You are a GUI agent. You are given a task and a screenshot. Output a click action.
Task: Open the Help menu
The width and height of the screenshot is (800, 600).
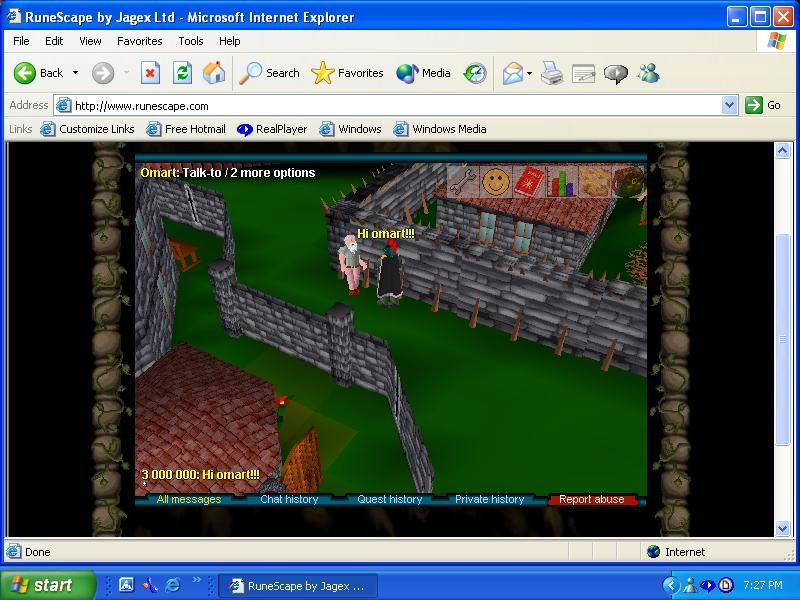pyautogui.click(x=230, y=41)
